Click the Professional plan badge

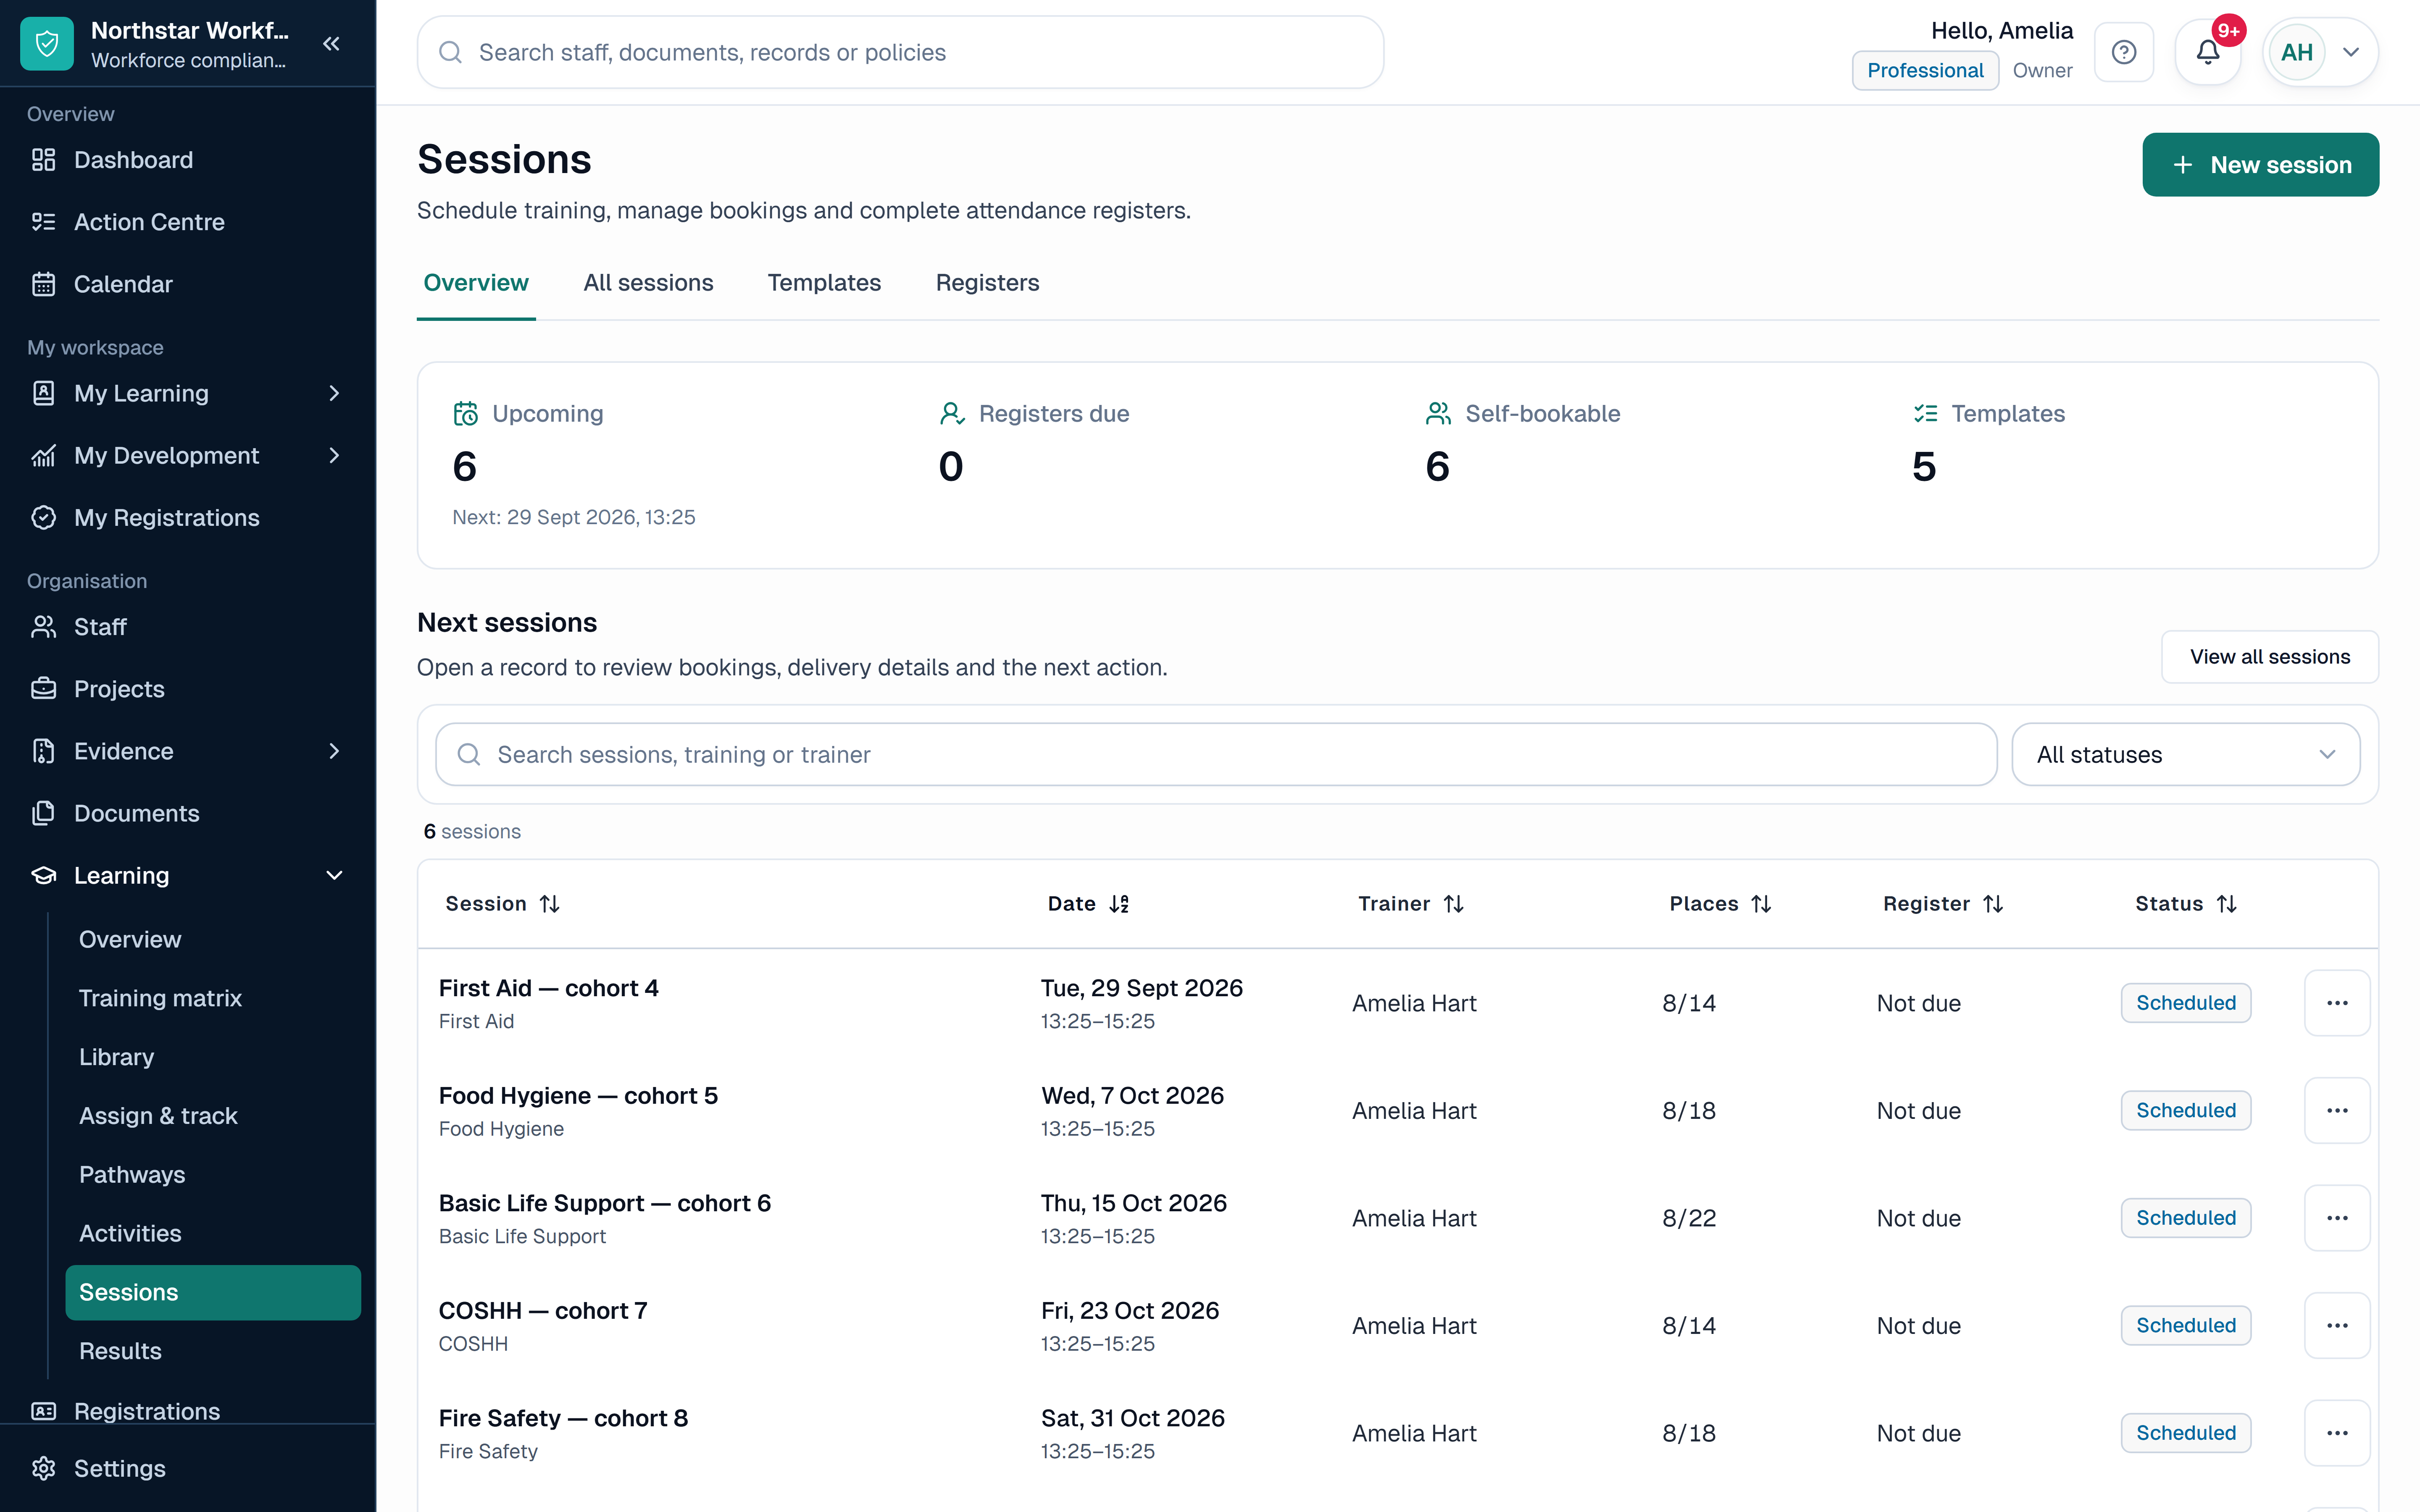[1925, 70]
